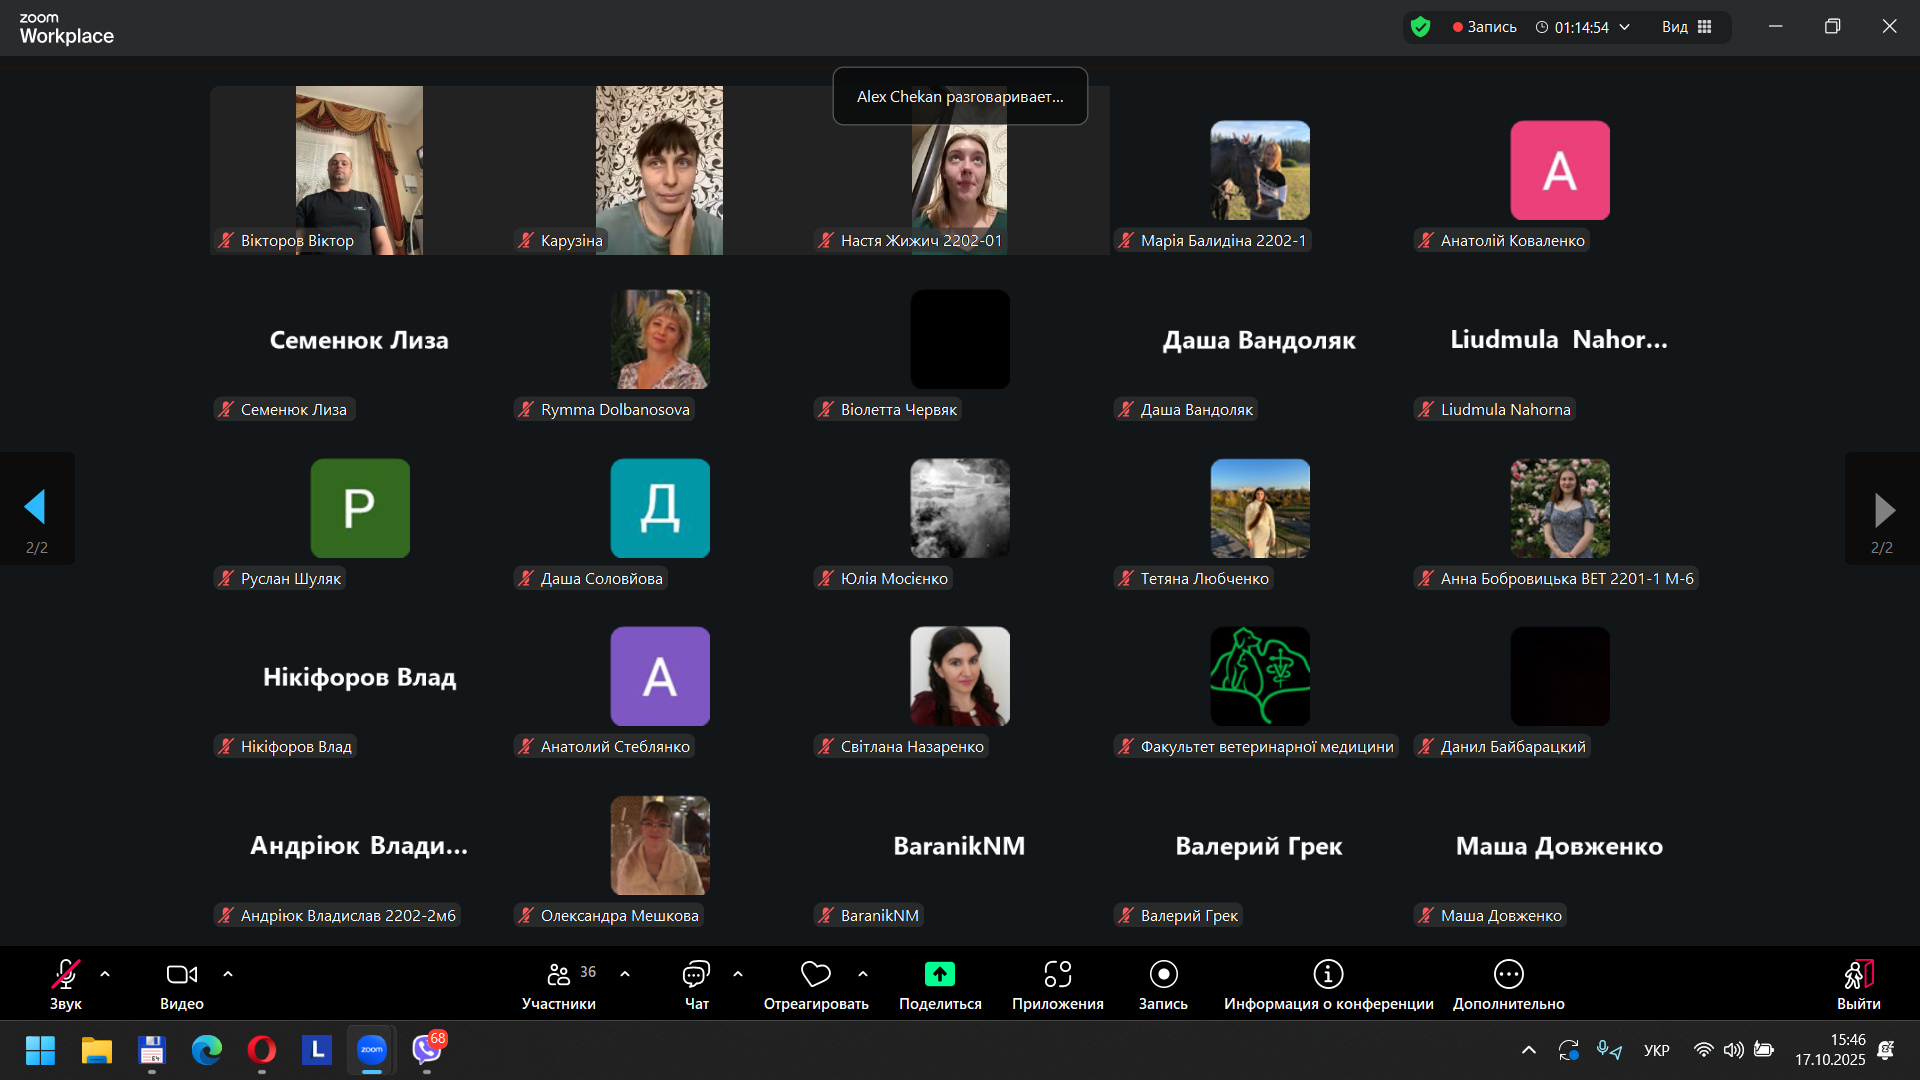
Task: Open the More options ellipsis
Action: [x=1508, y=974]
